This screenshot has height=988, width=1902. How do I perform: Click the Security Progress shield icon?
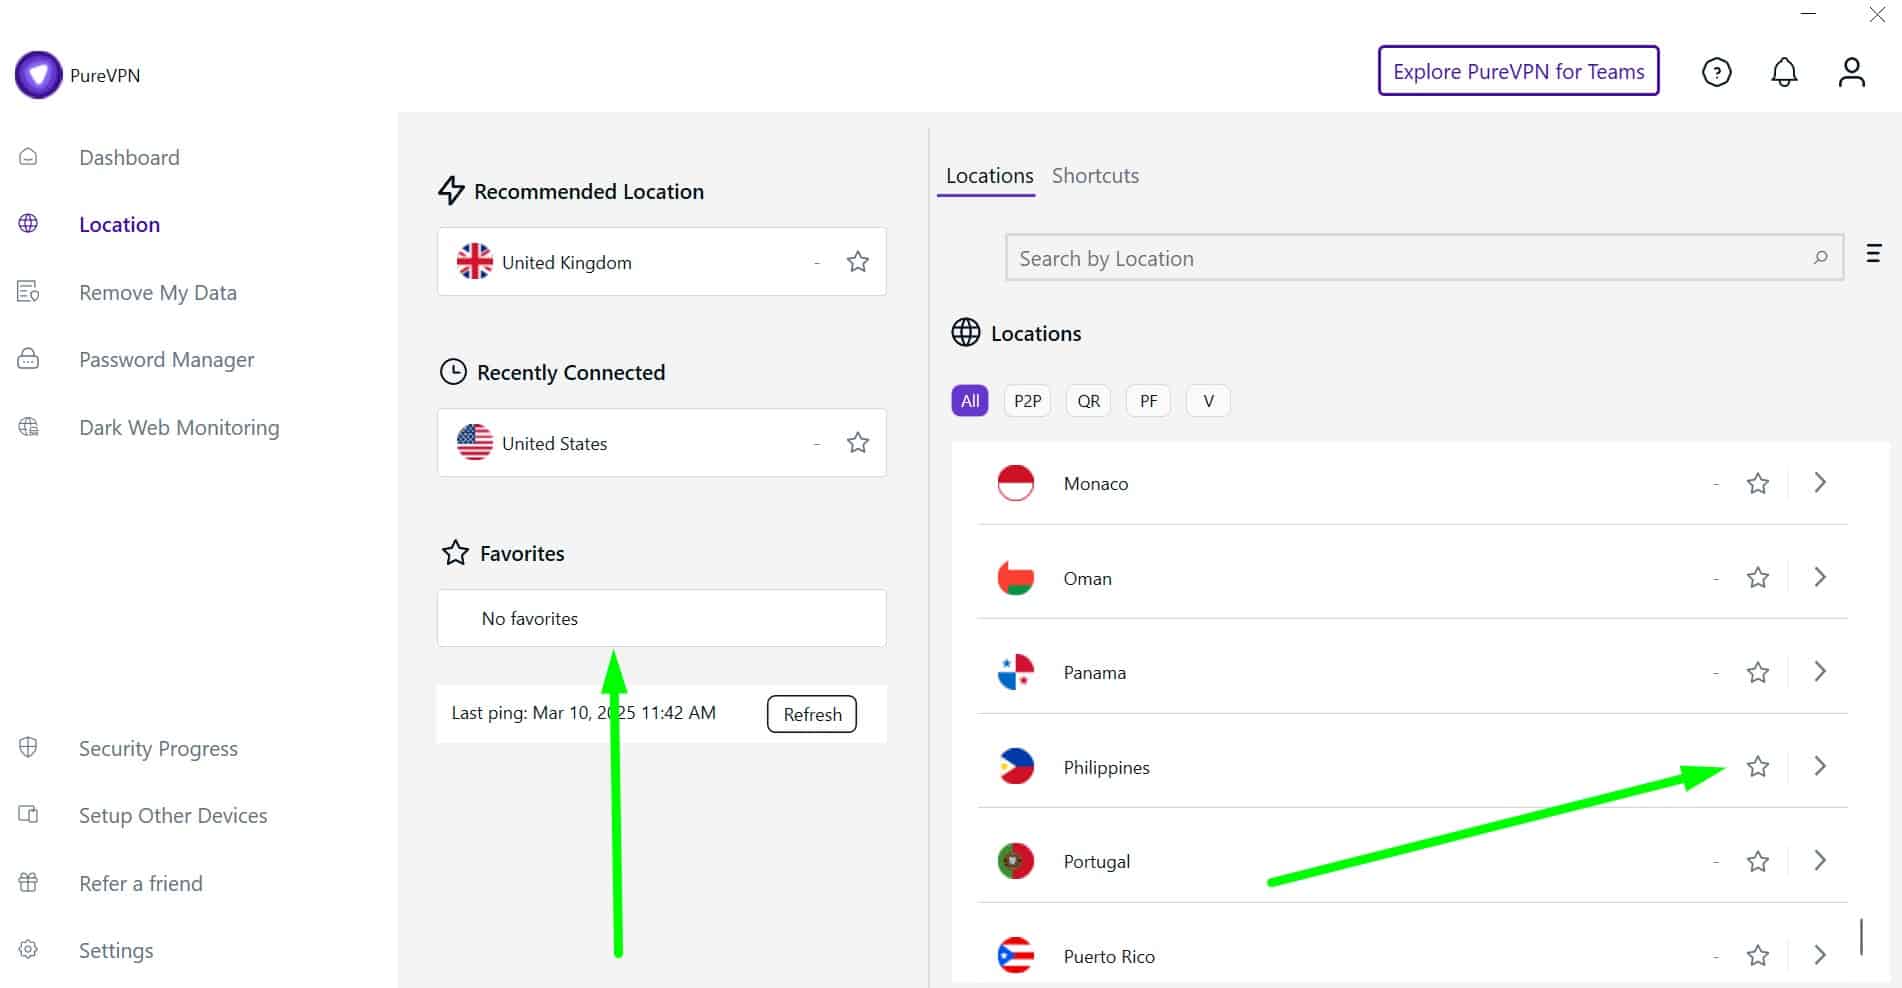coord(28,748)
